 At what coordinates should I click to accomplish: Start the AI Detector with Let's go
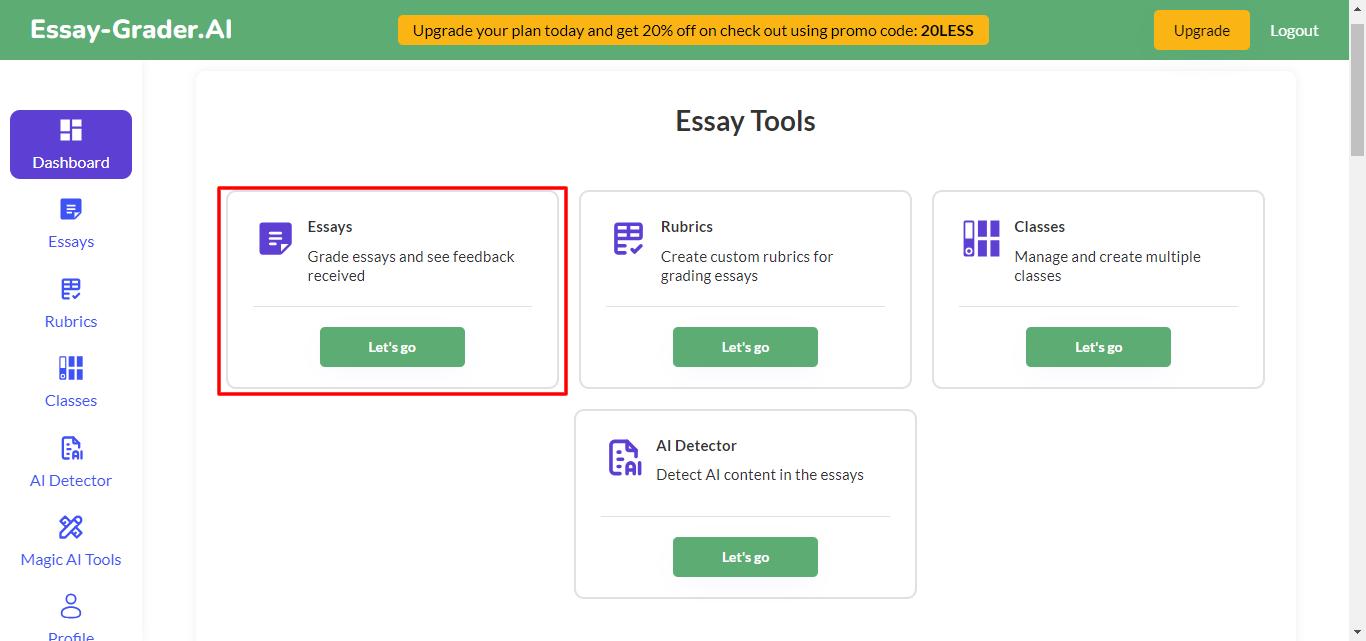tap(745, 556)
